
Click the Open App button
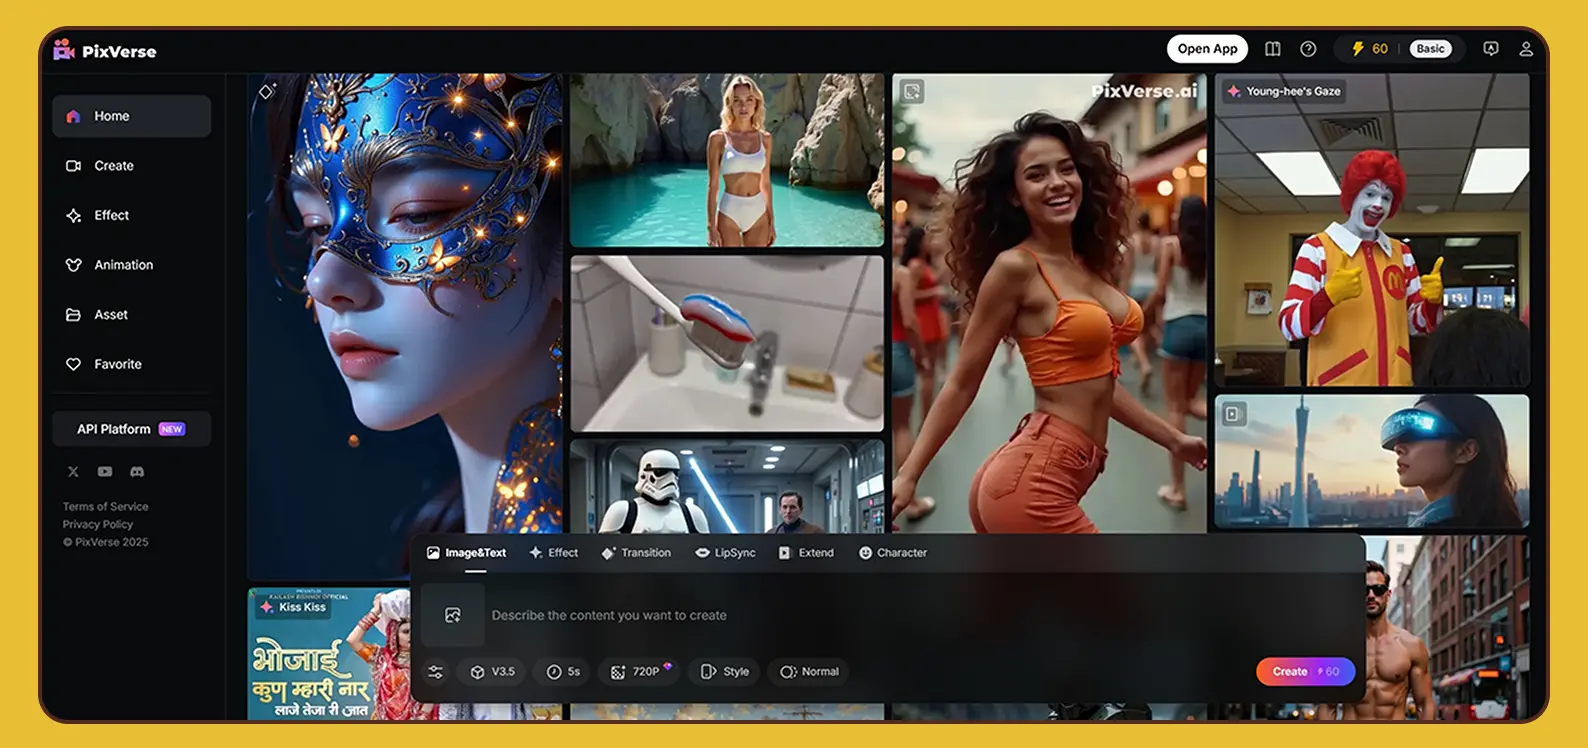[x=1207, y=49]
